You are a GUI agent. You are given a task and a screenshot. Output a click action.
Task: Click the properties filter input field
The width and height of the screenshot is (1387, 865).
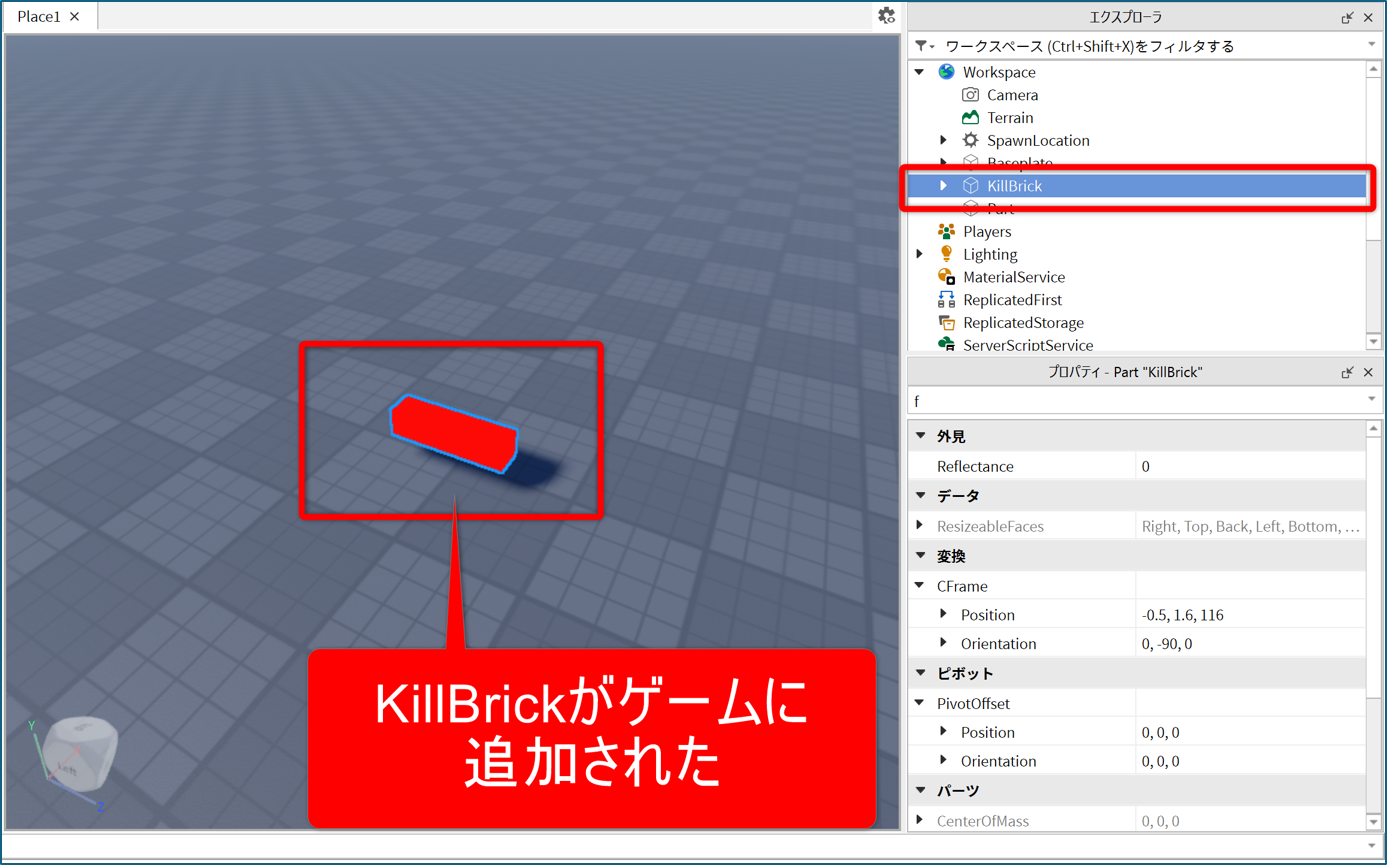click(1135, 401)
